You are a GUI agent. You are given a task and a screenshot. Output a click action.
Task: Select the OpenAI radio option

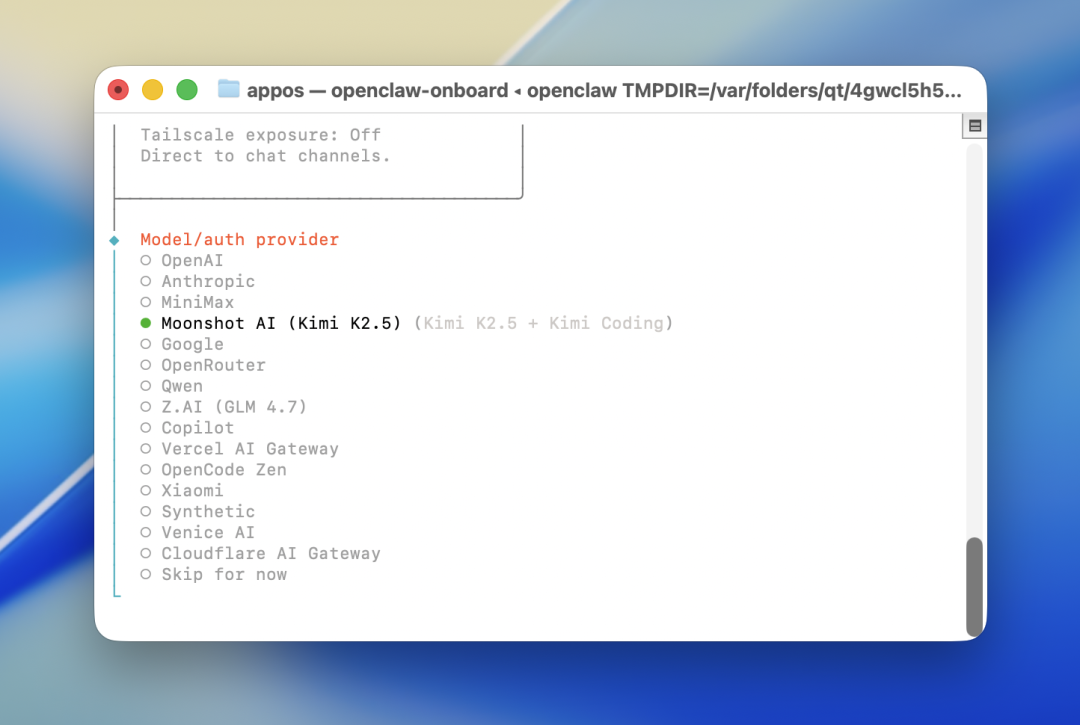(x=192, y=261)
